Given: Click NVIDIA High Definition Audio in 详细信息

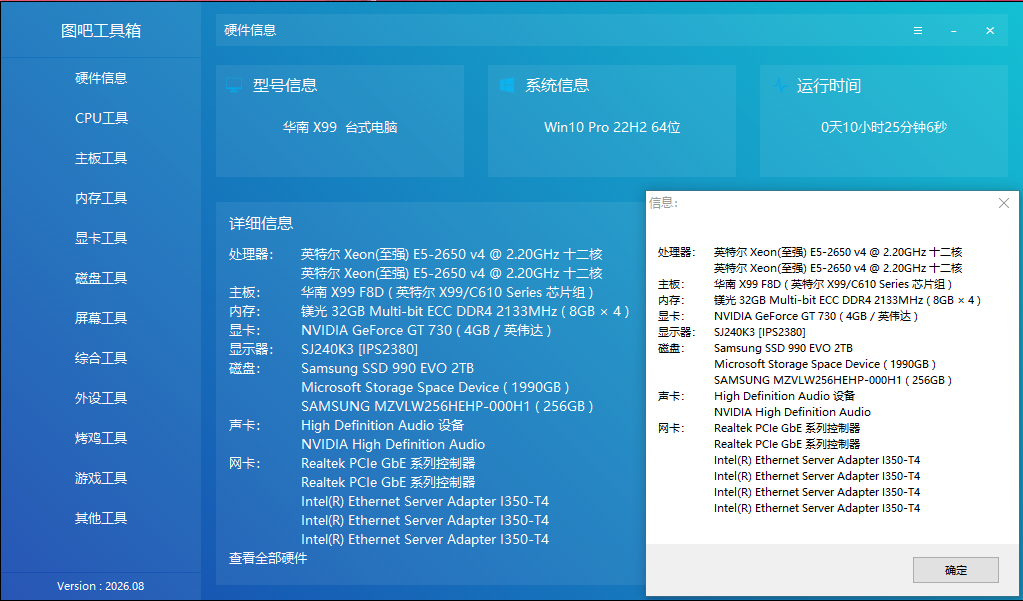Looking at the screenshot, I should pos(393,444).
